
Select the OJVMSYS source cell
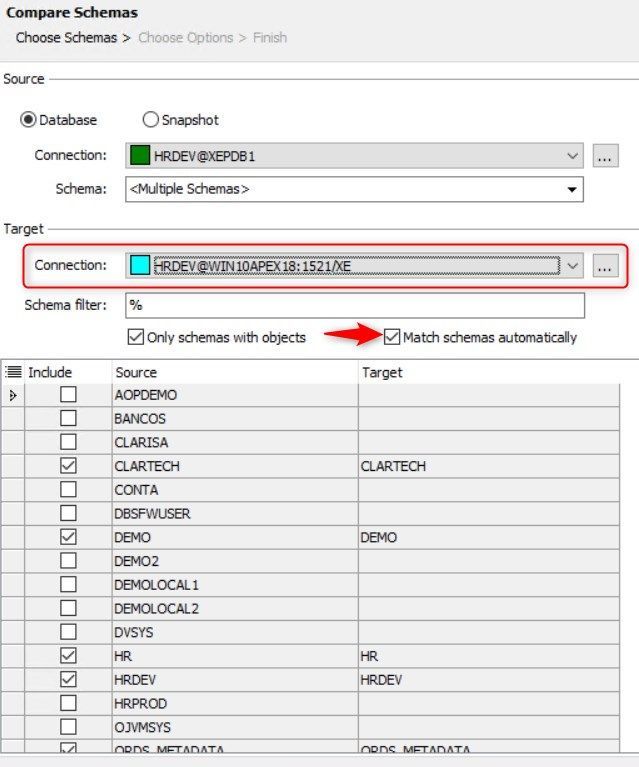pyautogui.click(x=235, y=727)
